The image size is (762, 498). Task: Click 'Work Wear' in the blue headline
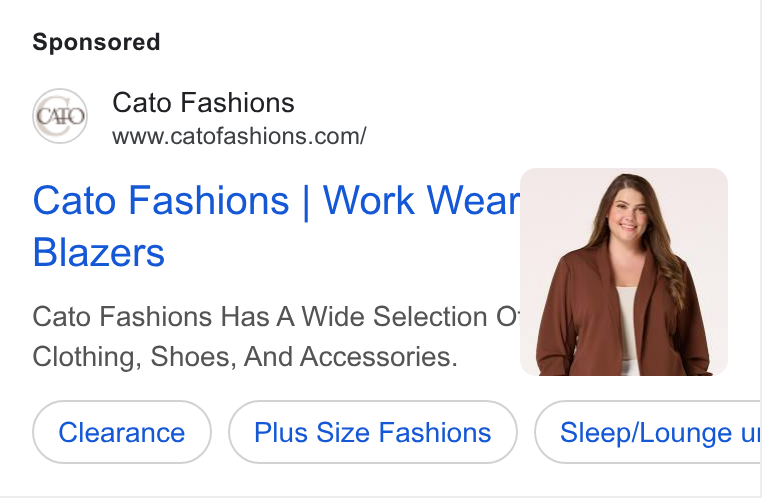[421, 200]
